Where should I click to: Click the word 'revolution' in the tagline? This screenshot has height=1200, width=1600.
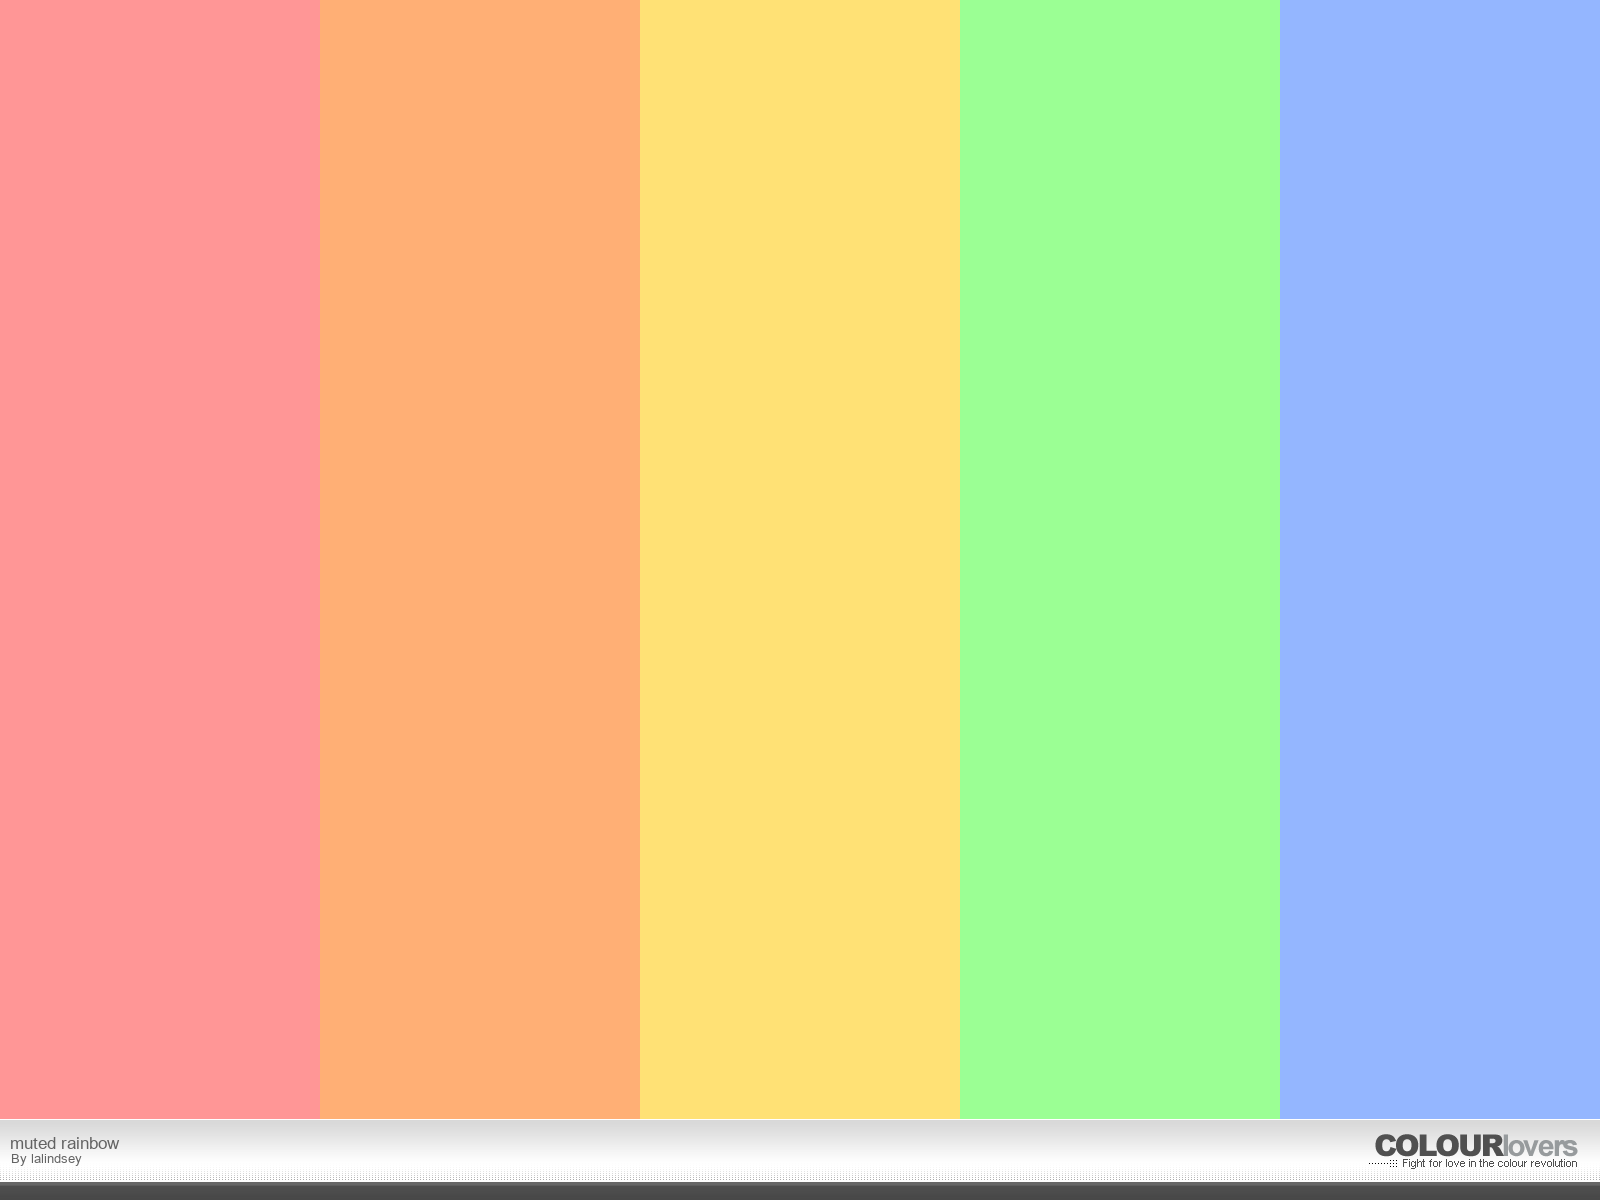[1554, 1164]
